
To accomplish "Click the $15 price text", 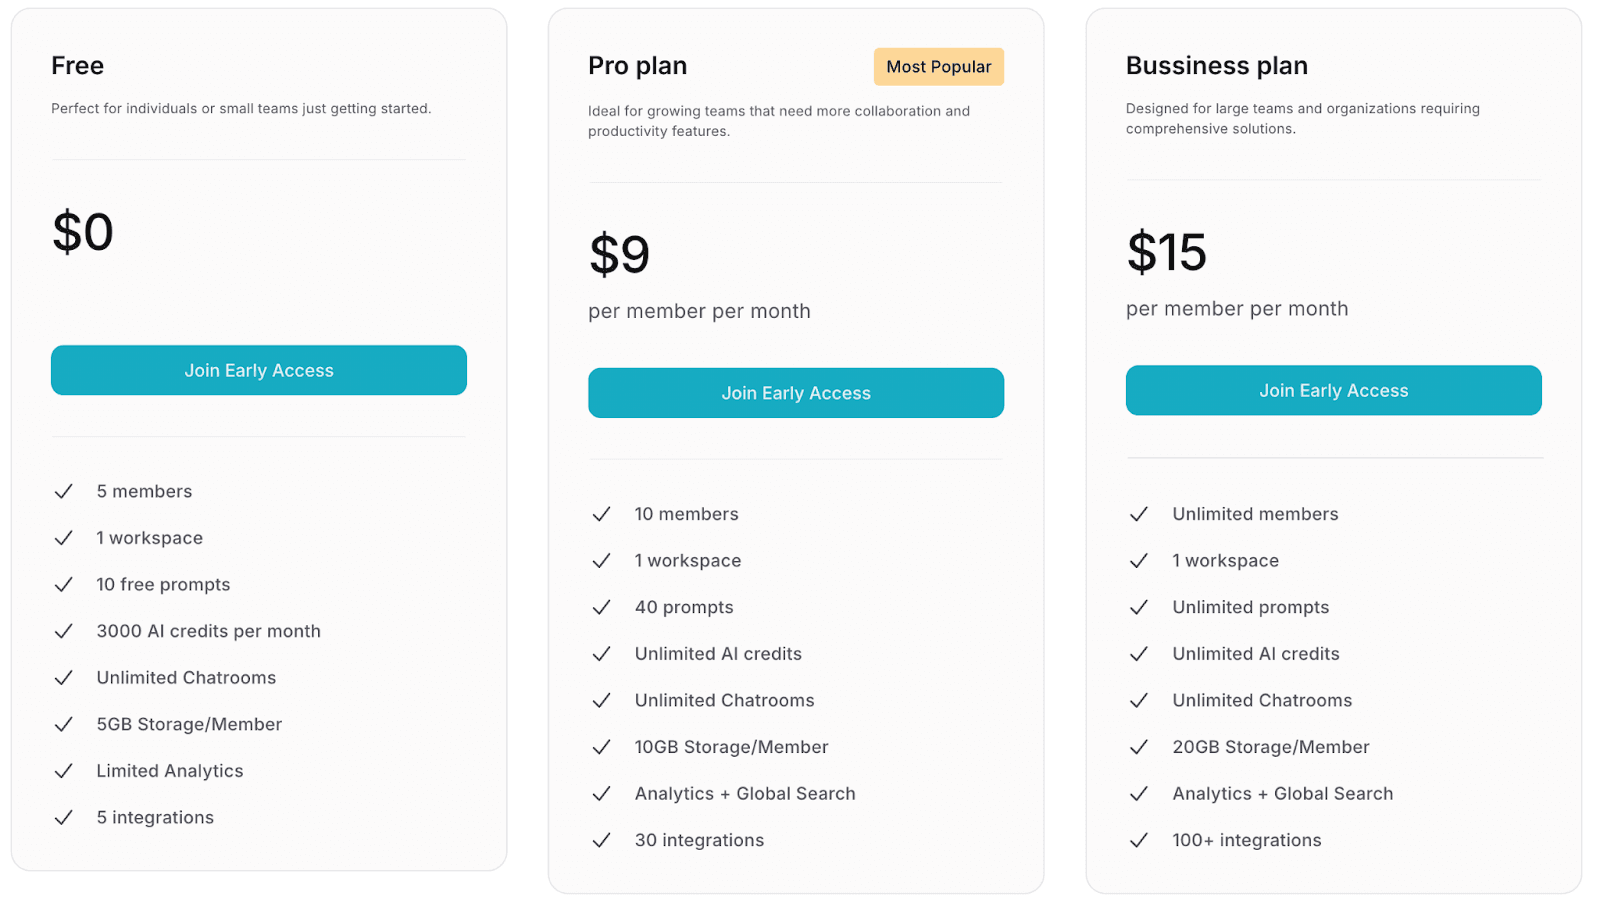I will 1166,252.
